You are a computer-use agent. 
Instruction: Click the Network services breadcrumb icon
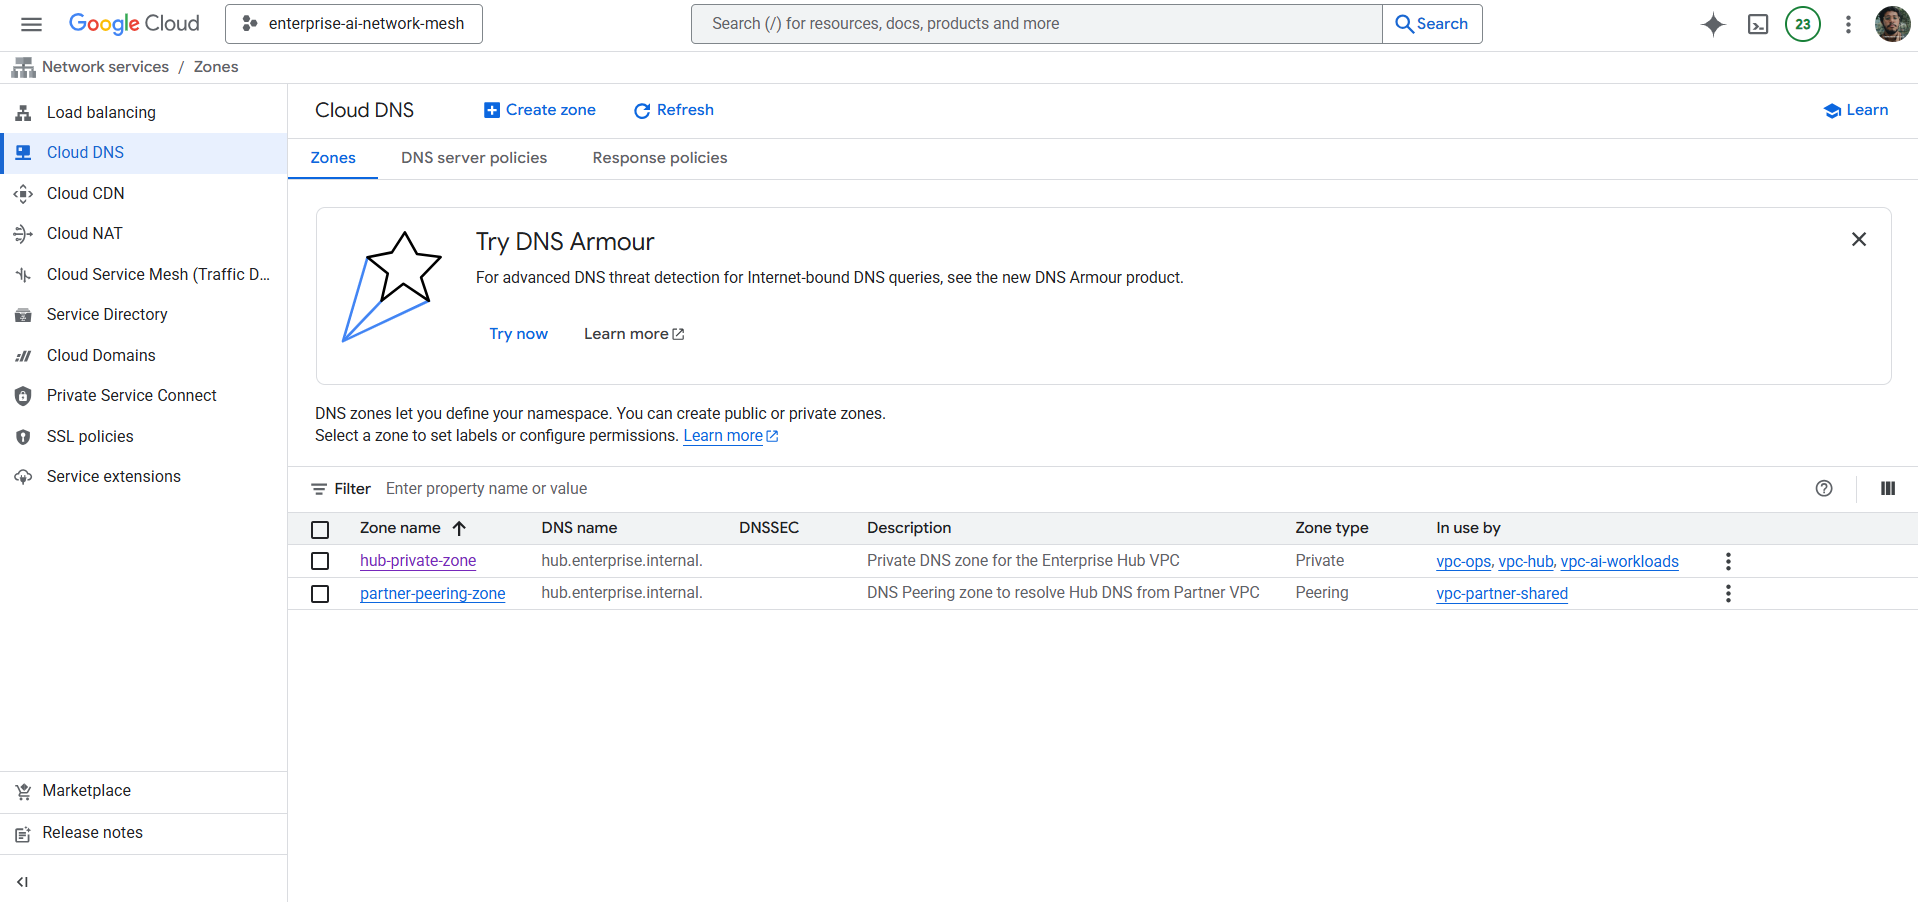point(23,67)
